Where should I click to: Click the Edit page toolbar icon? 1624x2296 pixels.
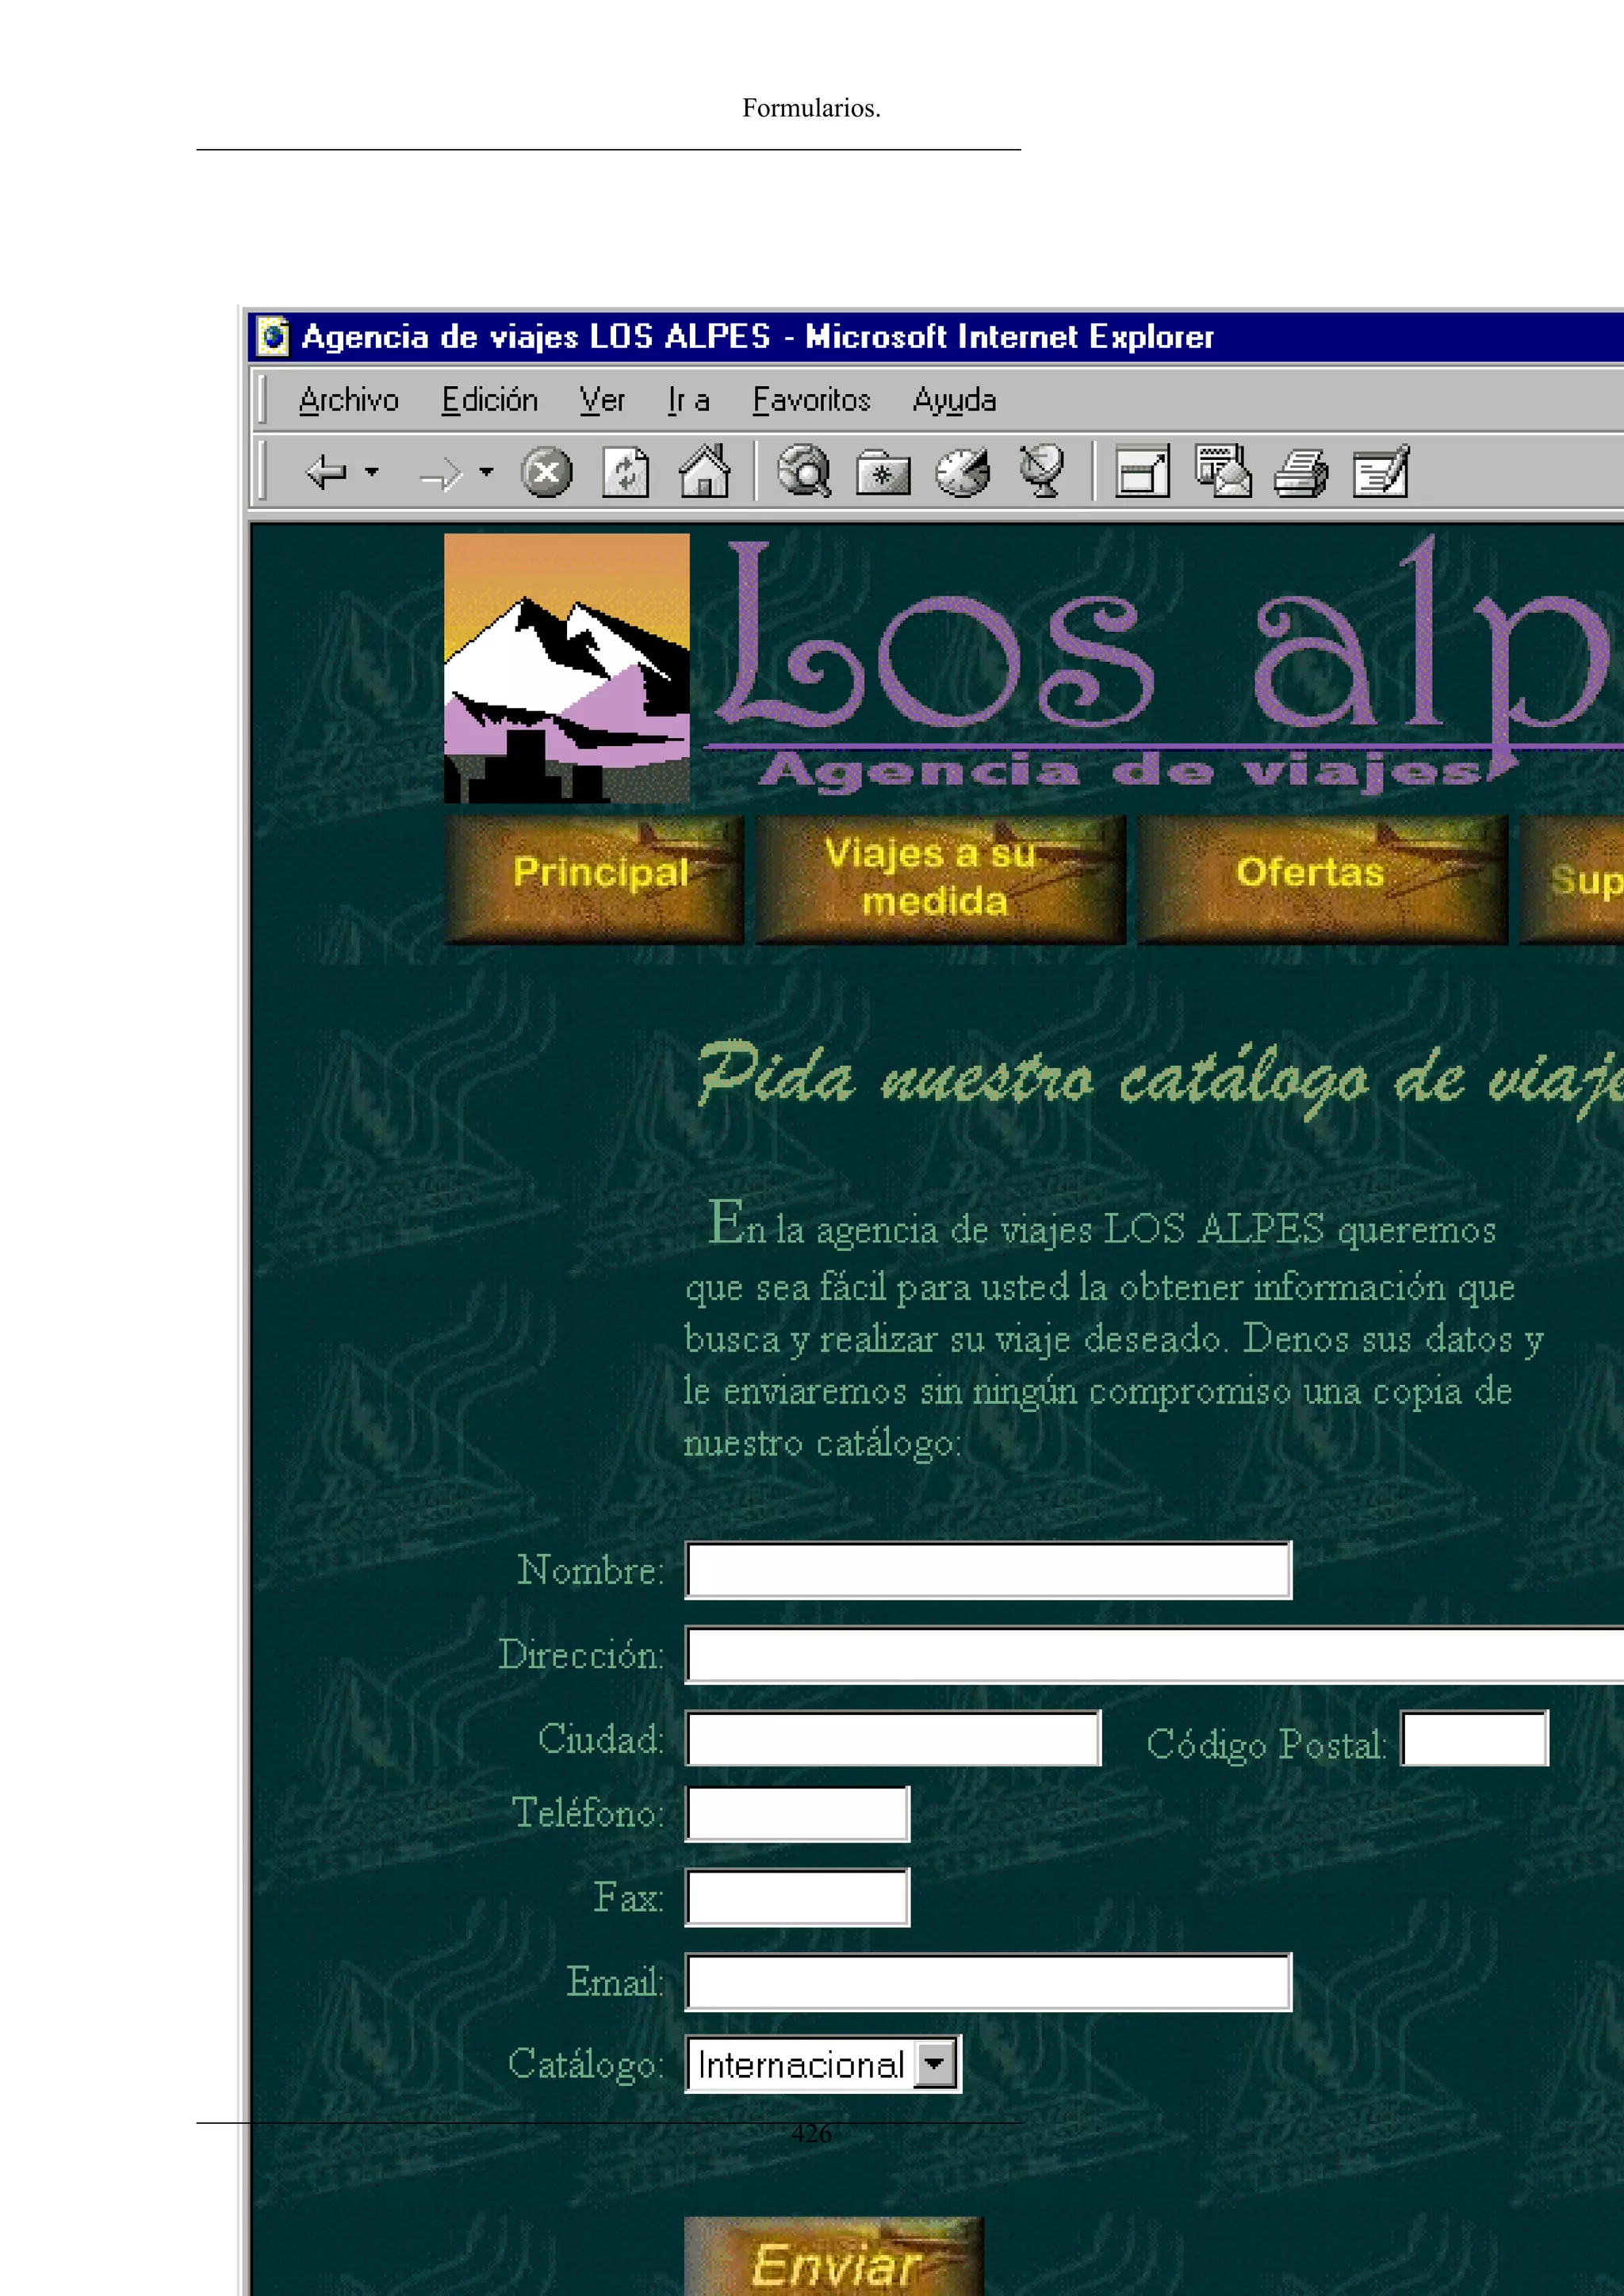point(1381,471)
